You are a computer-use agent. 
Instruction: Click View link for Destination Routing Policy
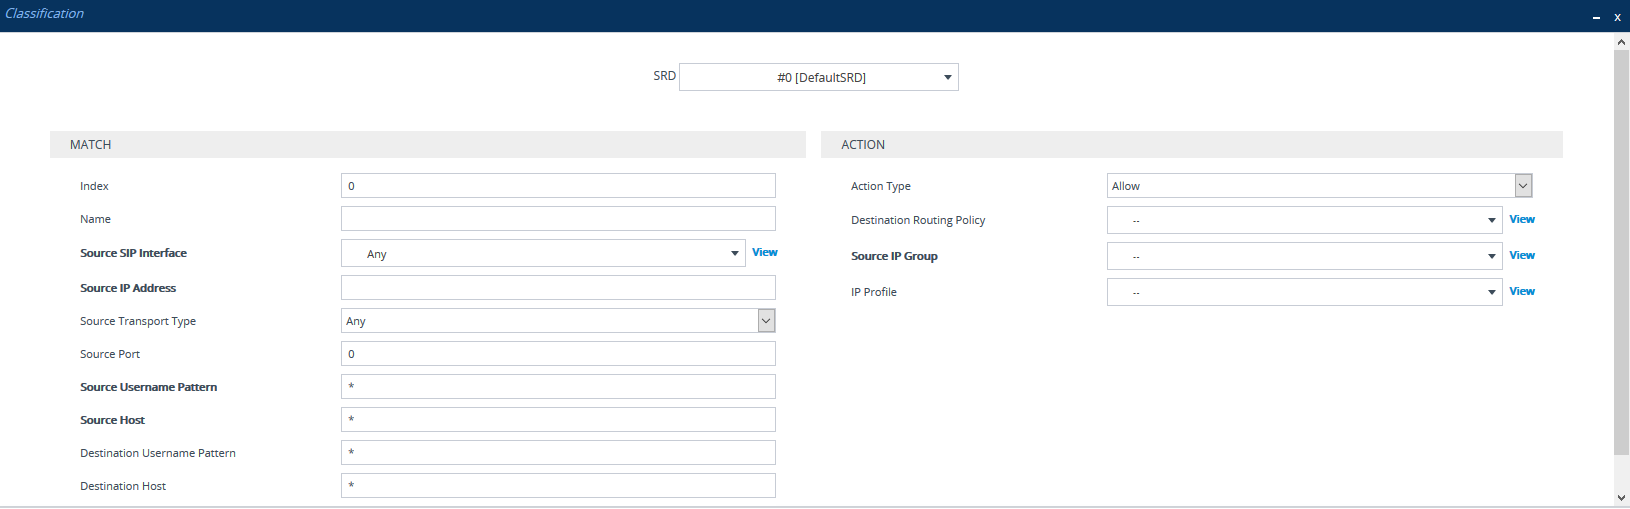[x=1521, y=220]
